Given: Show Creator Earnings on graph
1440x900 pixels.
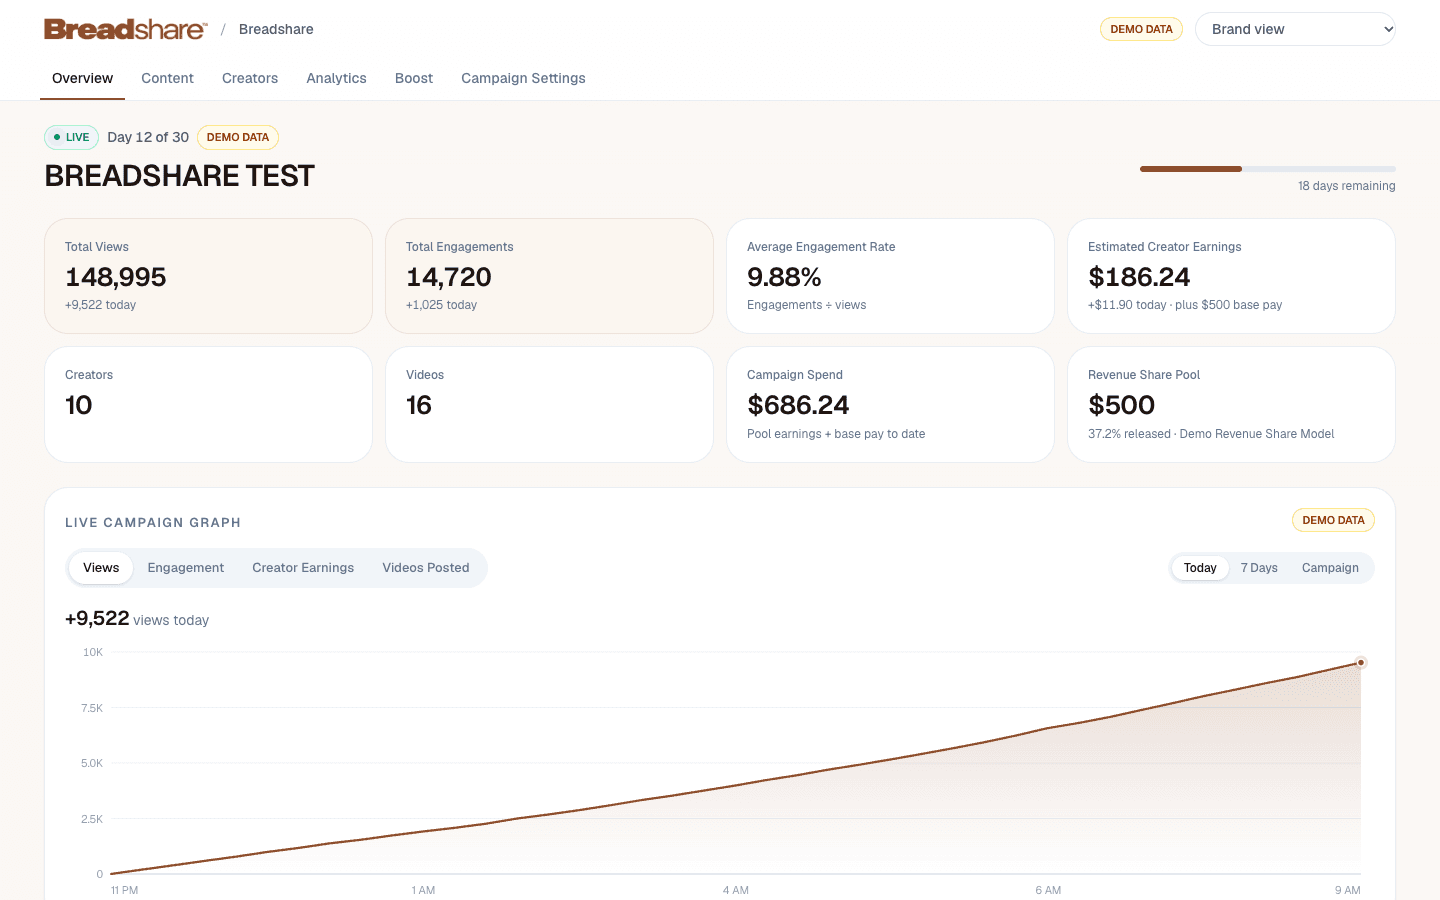Looking at the screenshot, I should pos(303,568).
